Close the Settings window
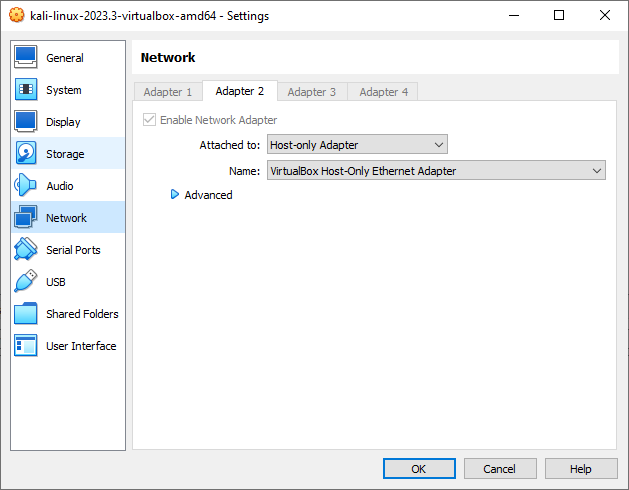Viewport: 629px width, 490px height. point(605,15)
